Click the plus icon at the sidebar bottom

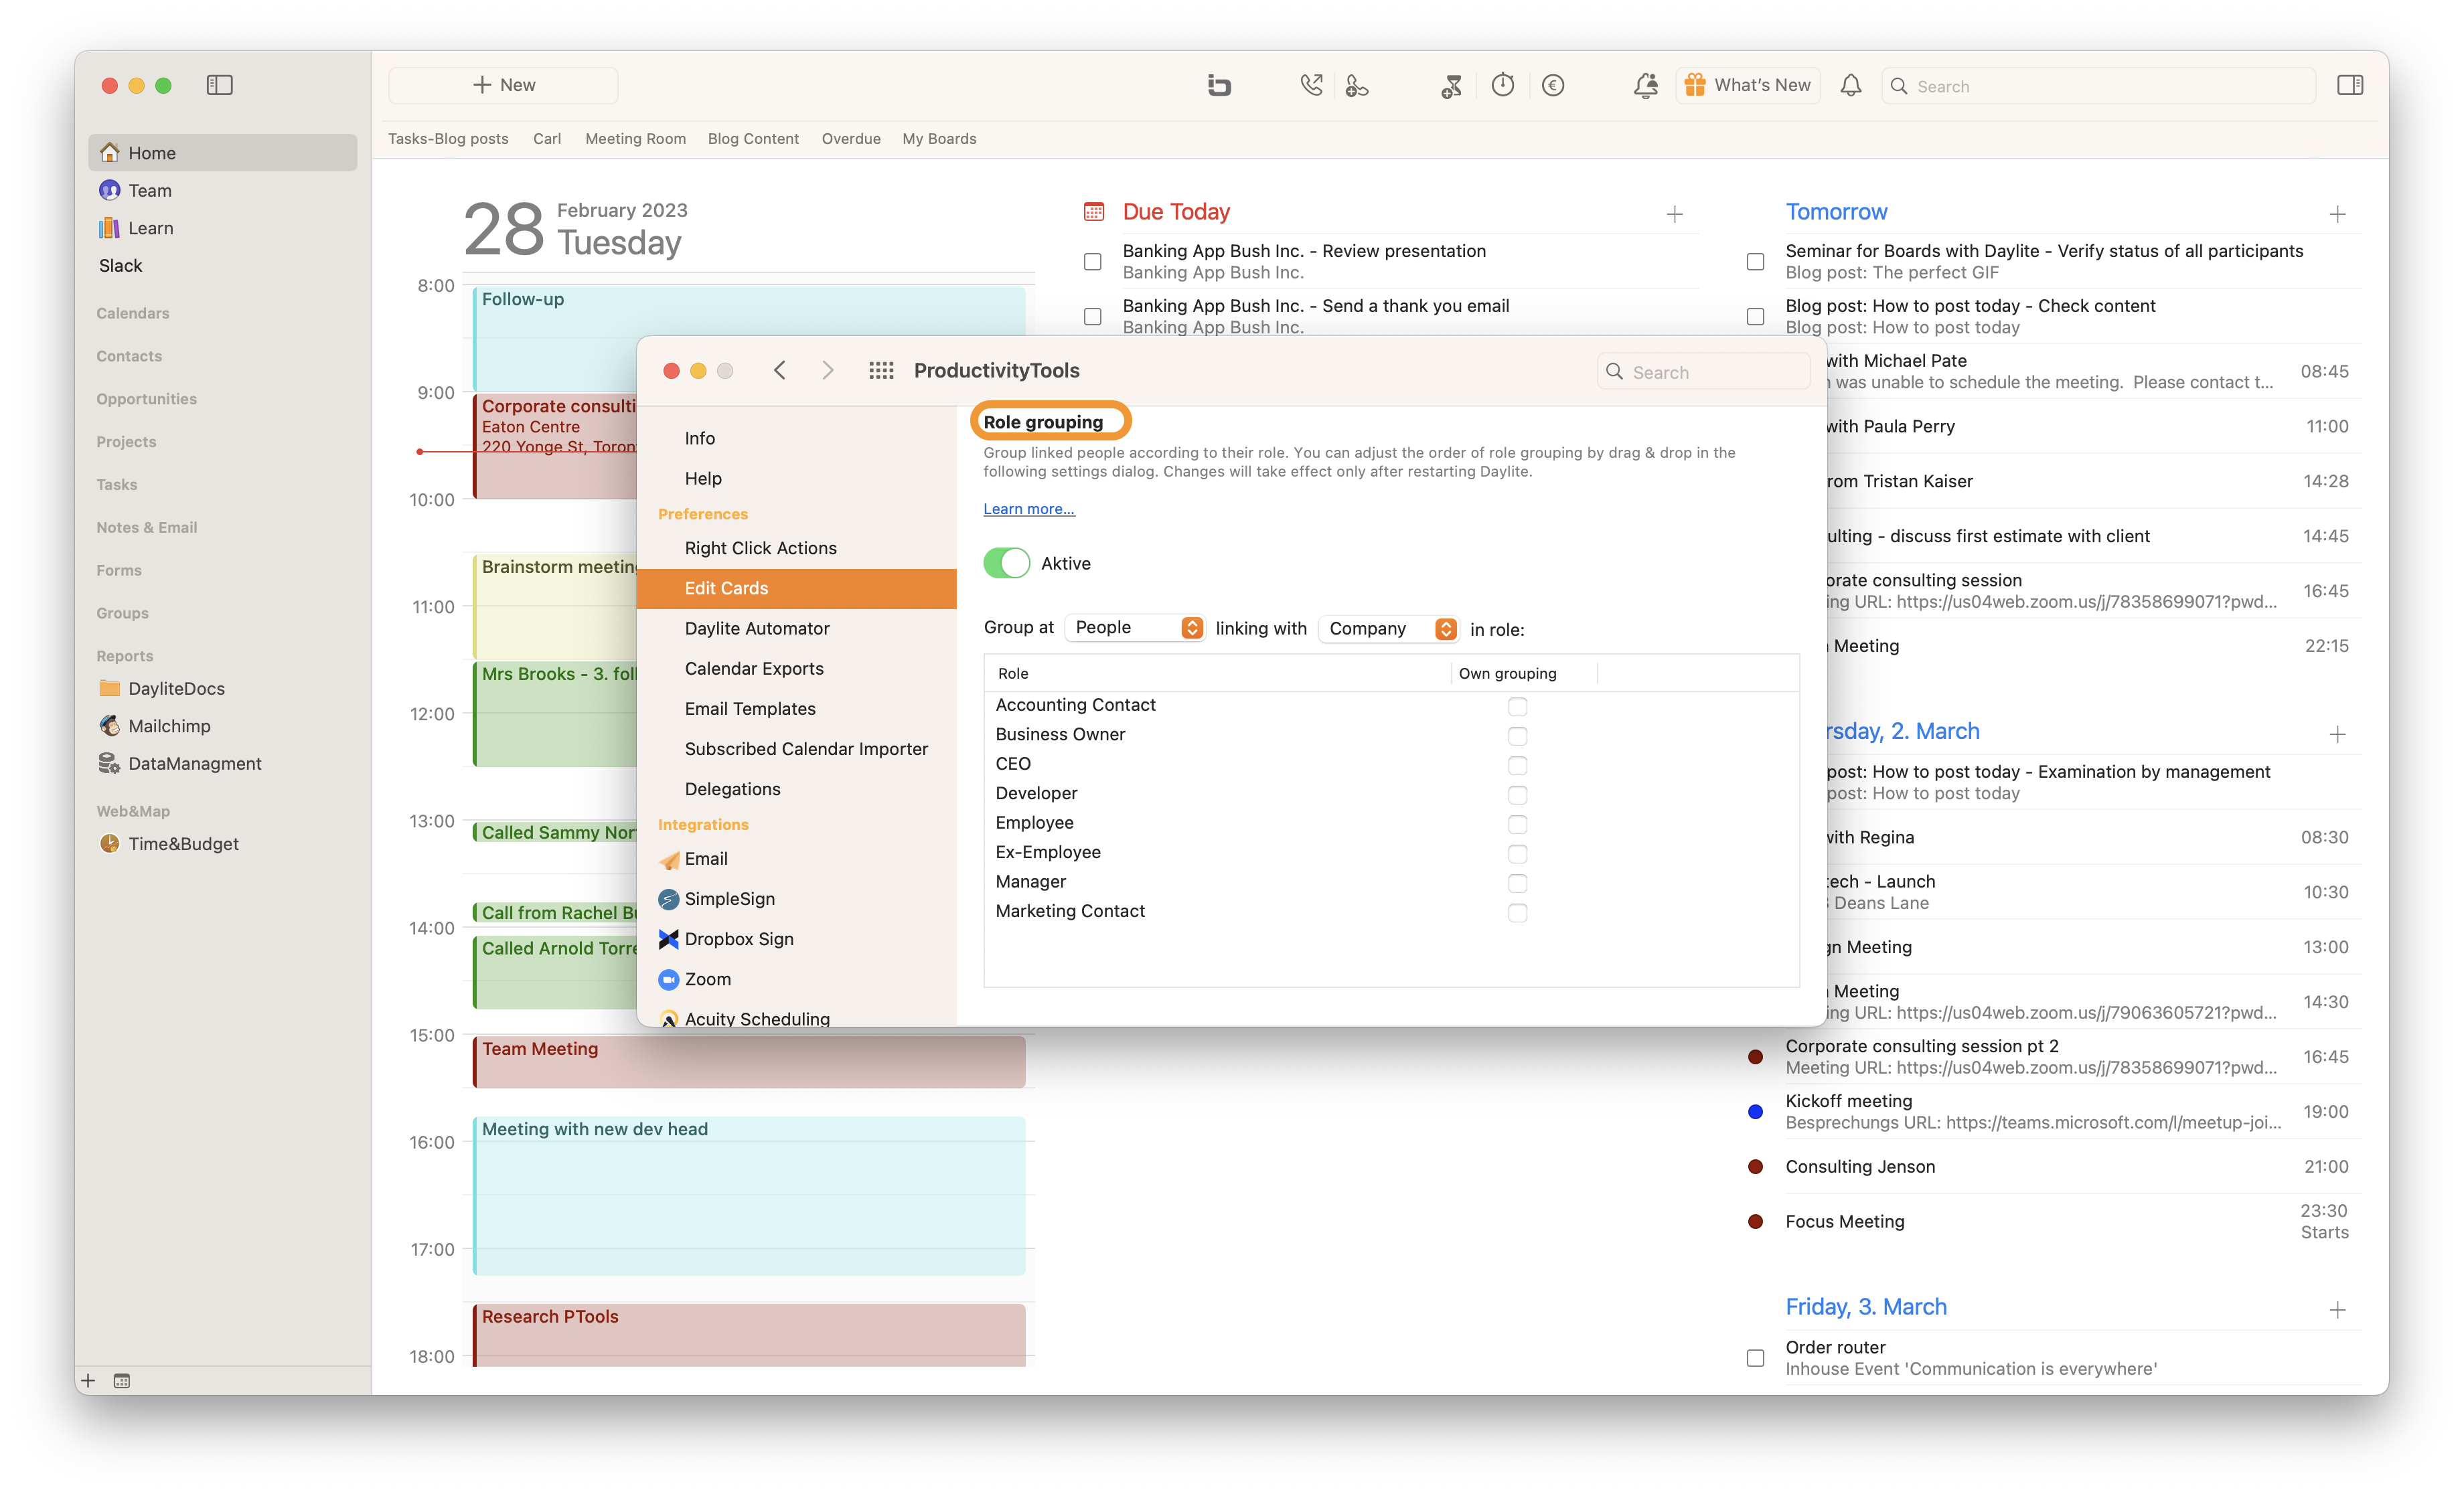[x=88, y=1381]
